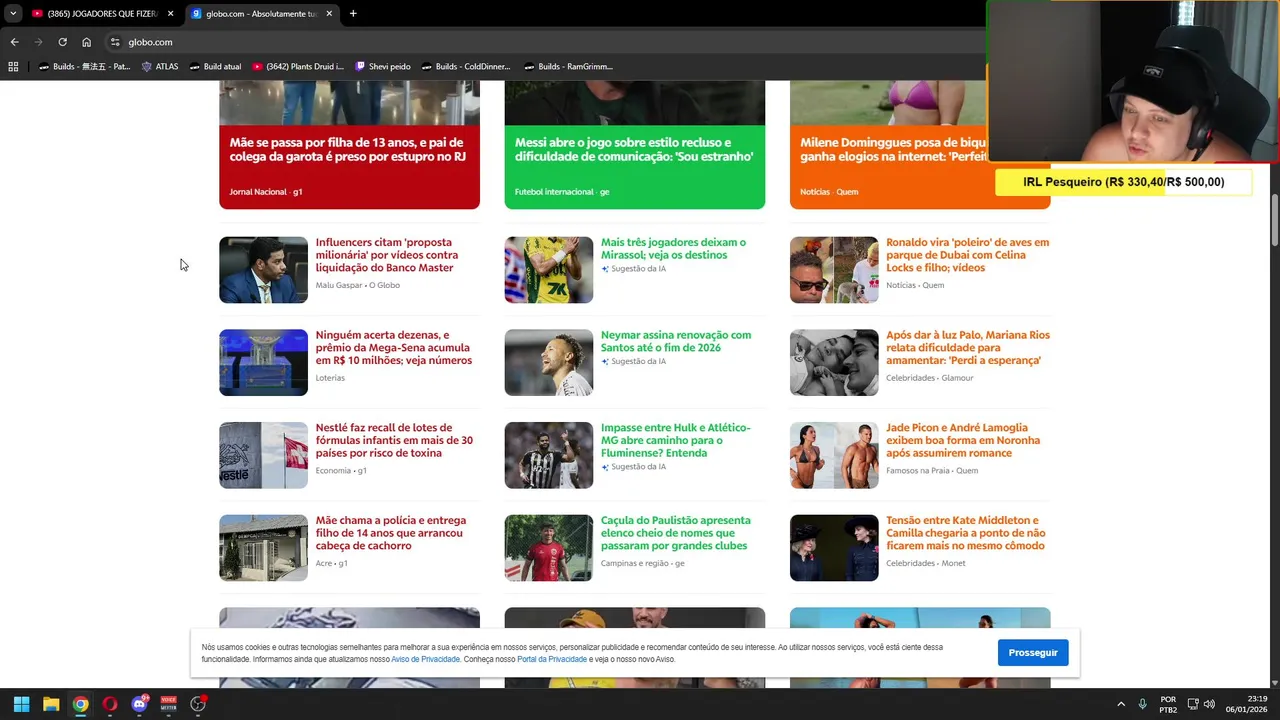Open the Aviso de Privacidade link

pyautogui.click(x=425, y=660)
